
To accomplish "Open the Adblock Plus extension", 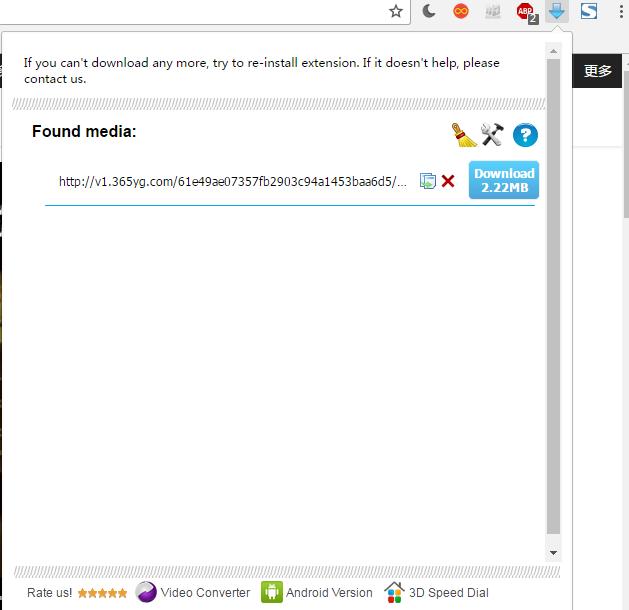I will [x=527, y=12].
